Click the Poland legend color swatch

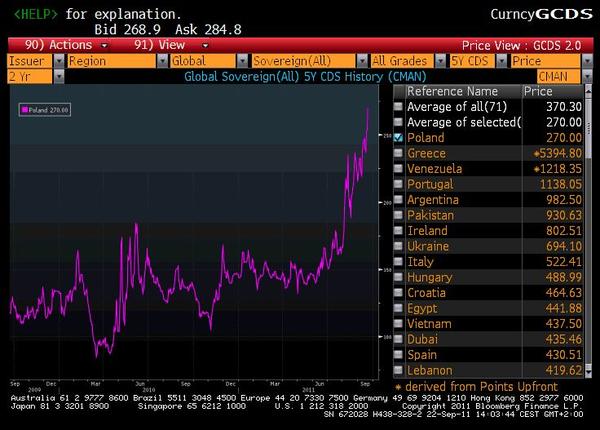click(24, 110)
